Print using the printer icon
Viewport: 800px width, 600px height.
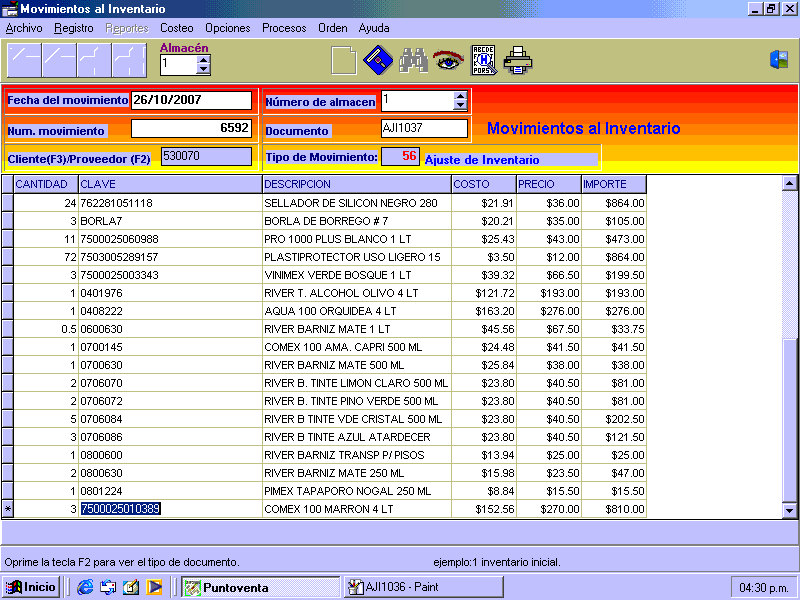click(x=518, y=61)
